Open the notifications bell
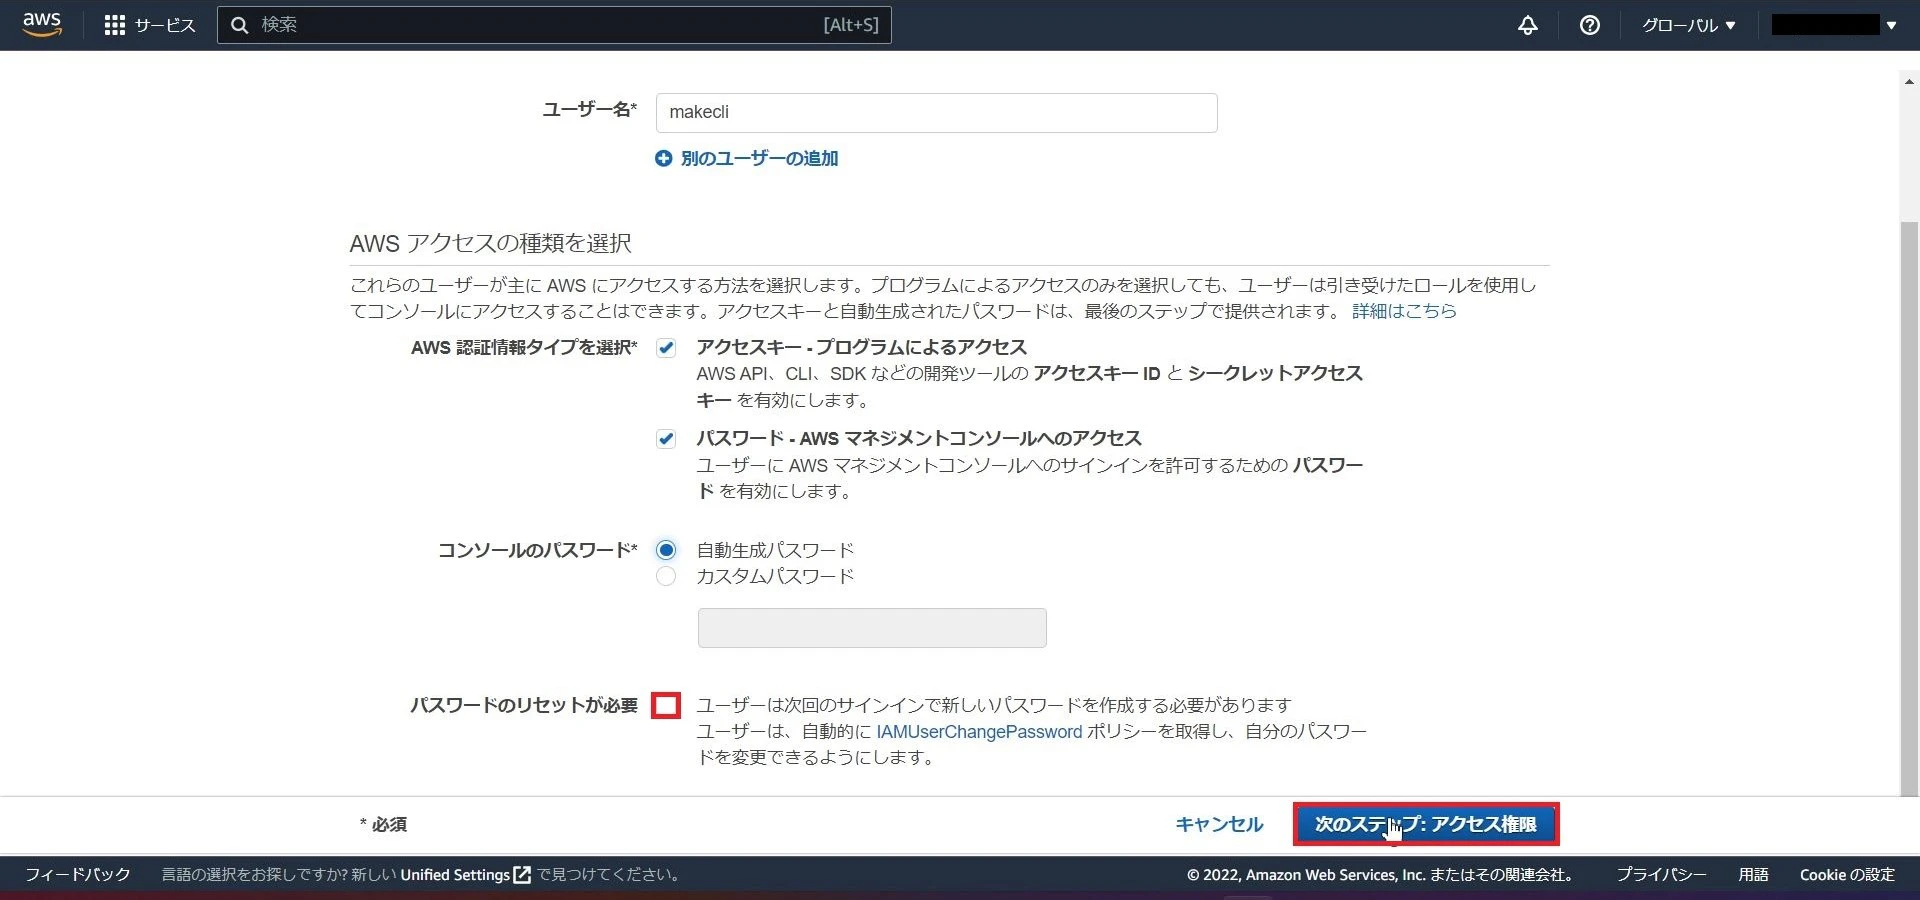This screenshot has height=900, width=1920. click(x=1527, y=25)
